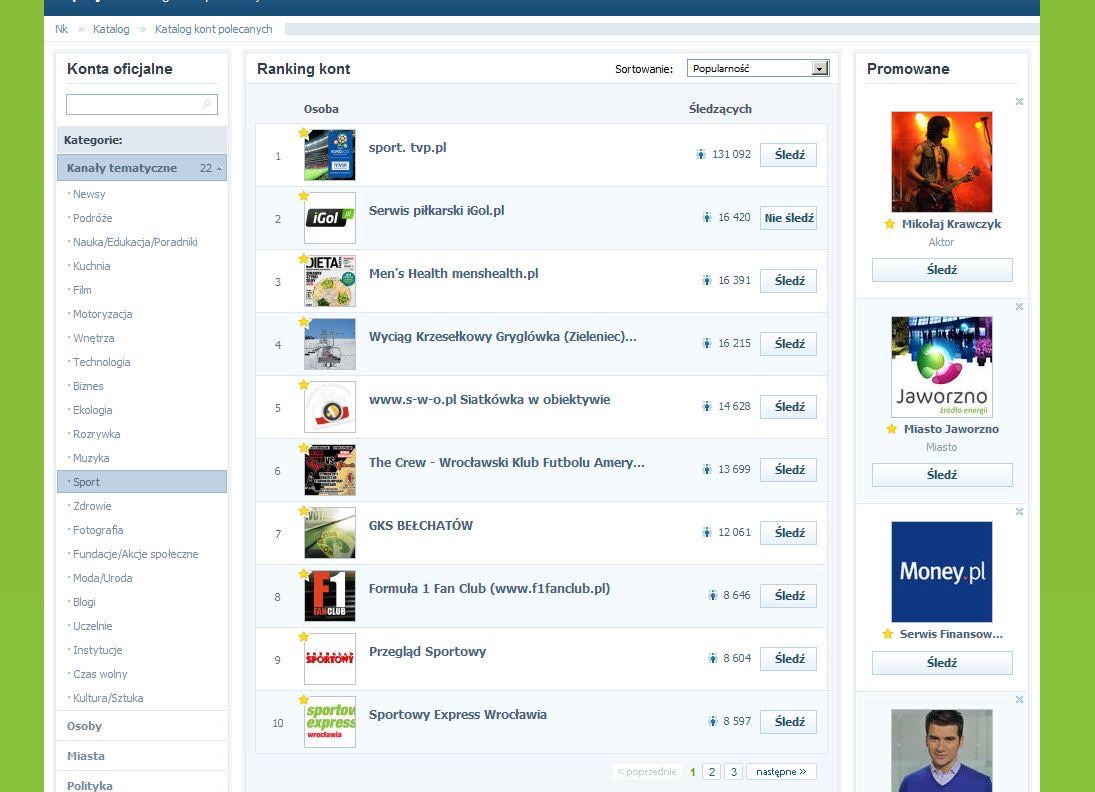Select the highlighted Sport category

[x=142, y=482]
